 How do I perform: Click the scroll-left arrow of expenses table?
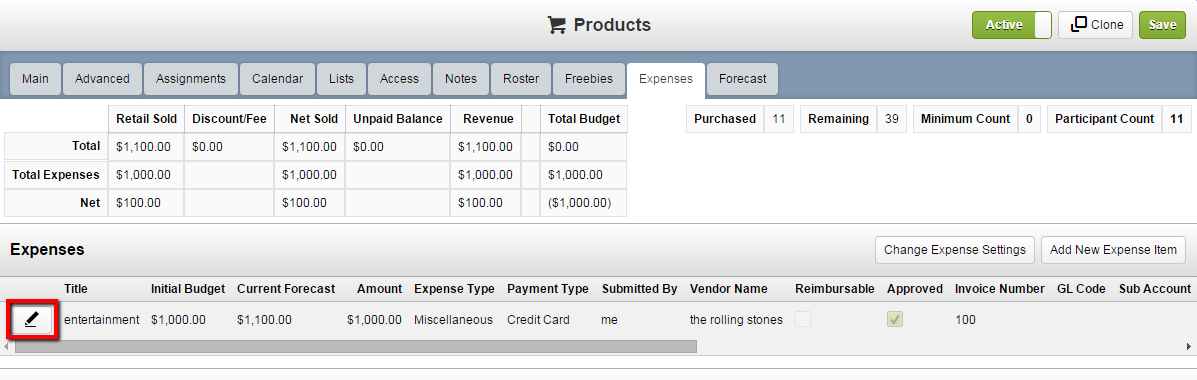click(7, 346)
